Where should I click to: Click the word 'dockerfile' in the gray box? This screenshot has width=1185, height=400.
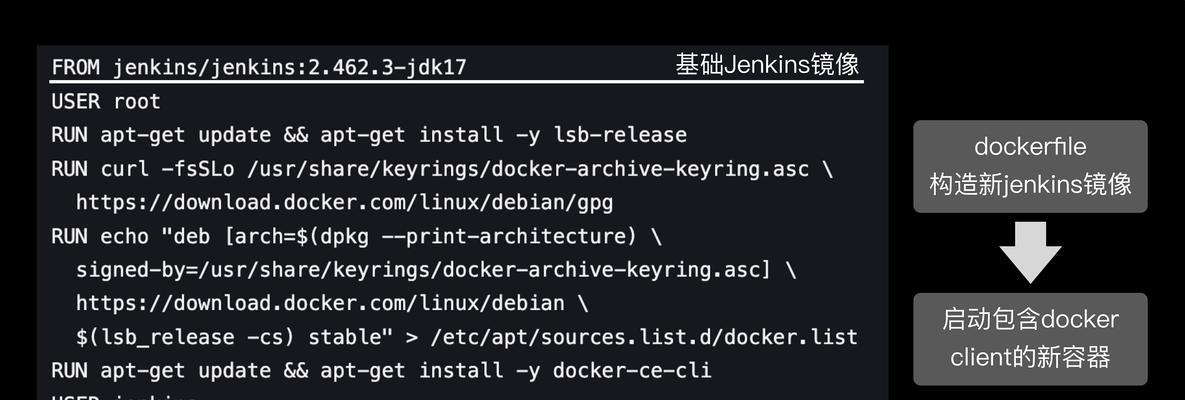pos(1030,146)
